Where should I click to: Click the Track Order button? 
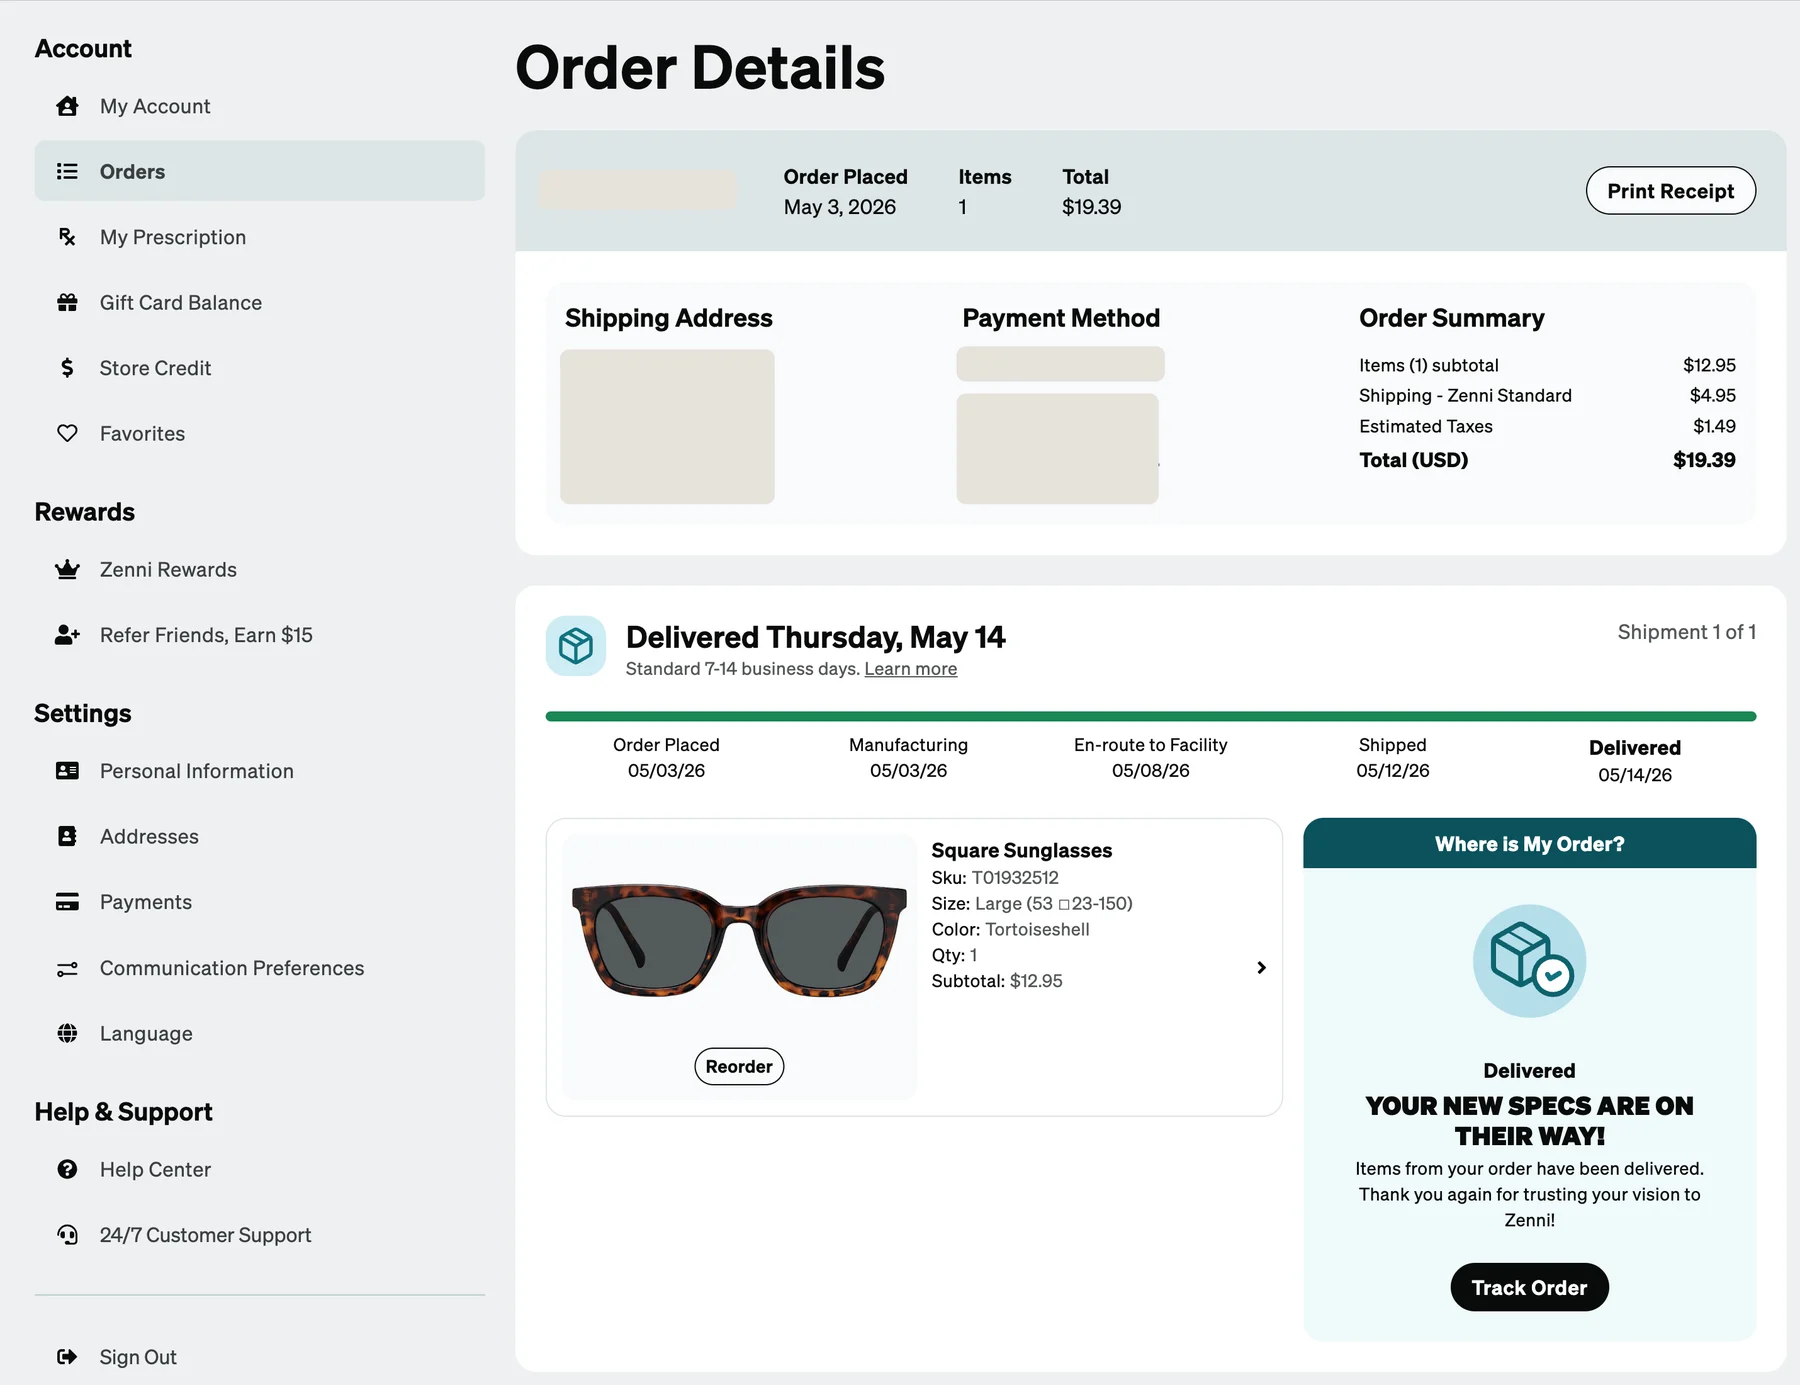coord(1529,1287)
